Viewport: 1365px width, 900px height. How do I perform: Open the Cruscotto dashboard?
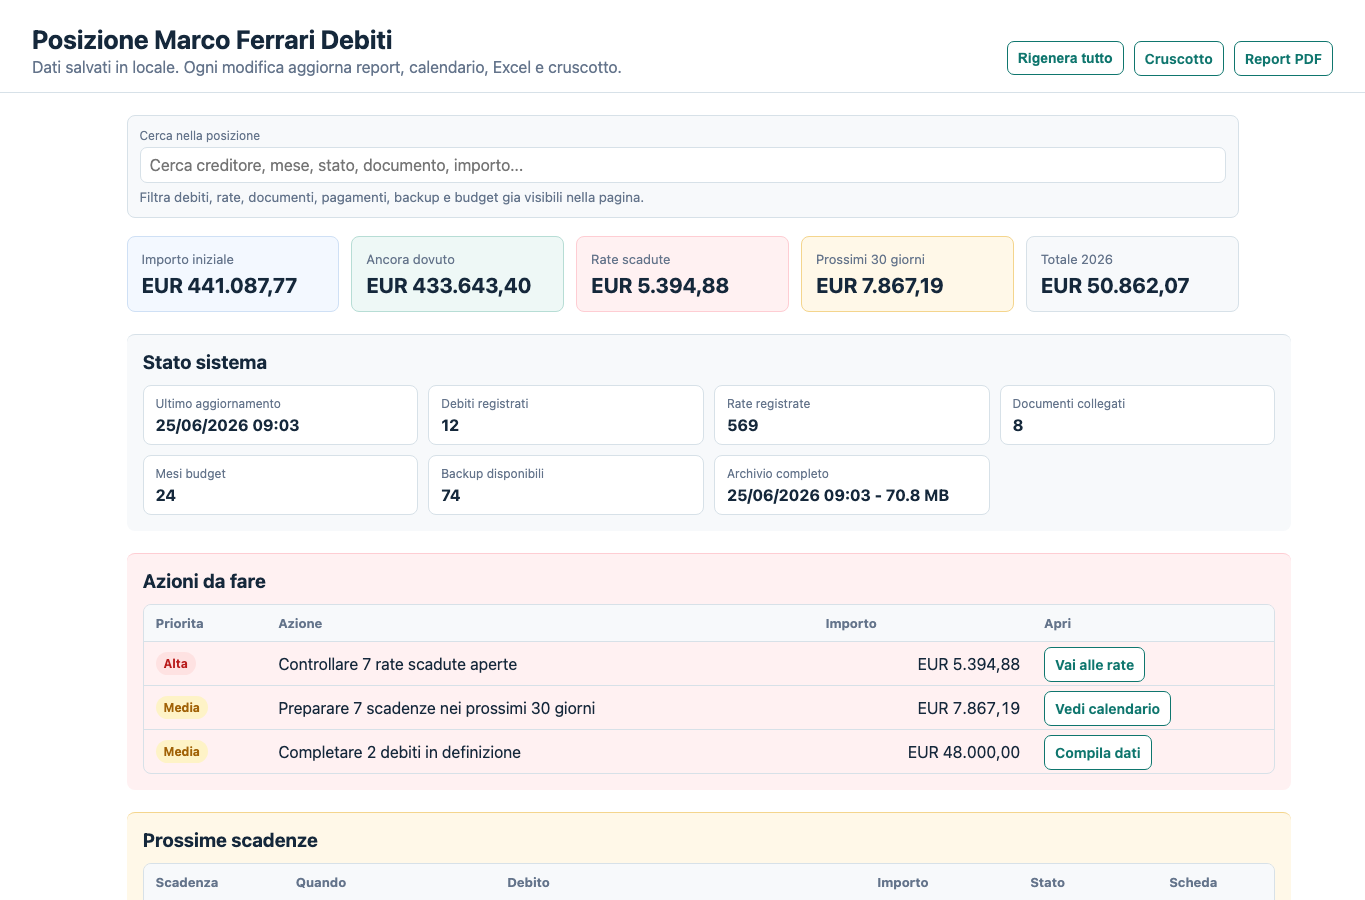[1178, 58]
